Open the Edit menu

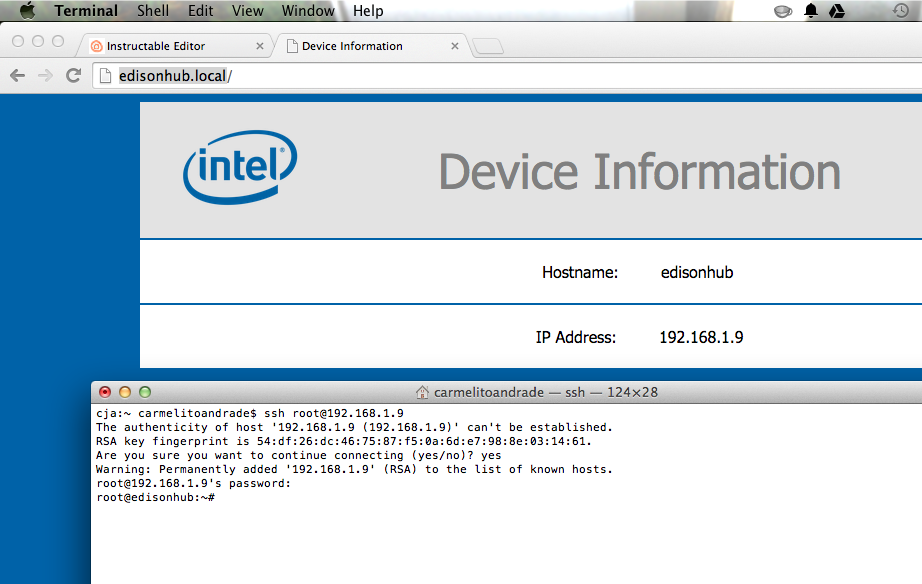201,11
